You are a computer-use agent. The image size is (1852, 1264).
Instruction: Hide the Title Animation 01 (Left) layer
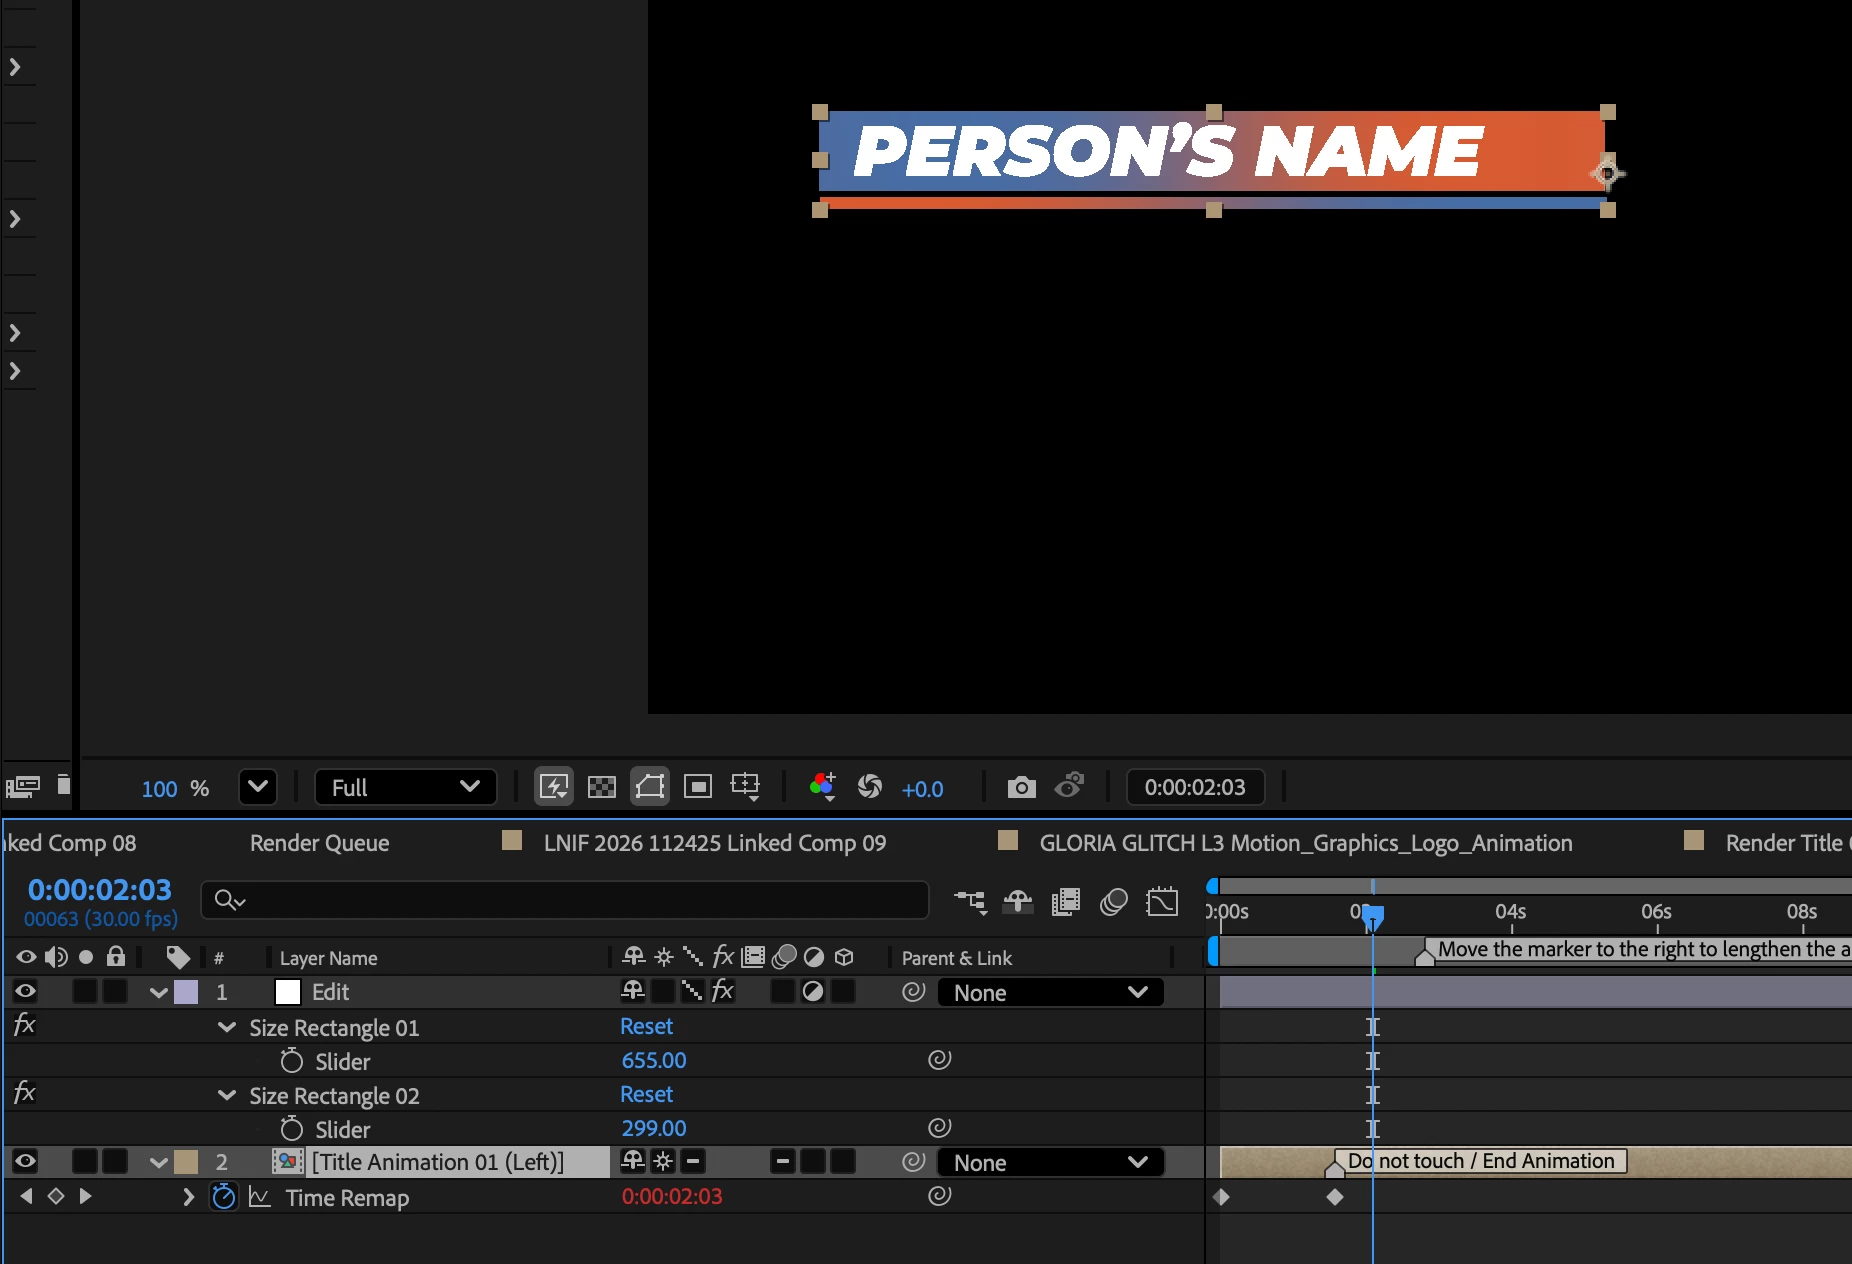[25, 1162]
